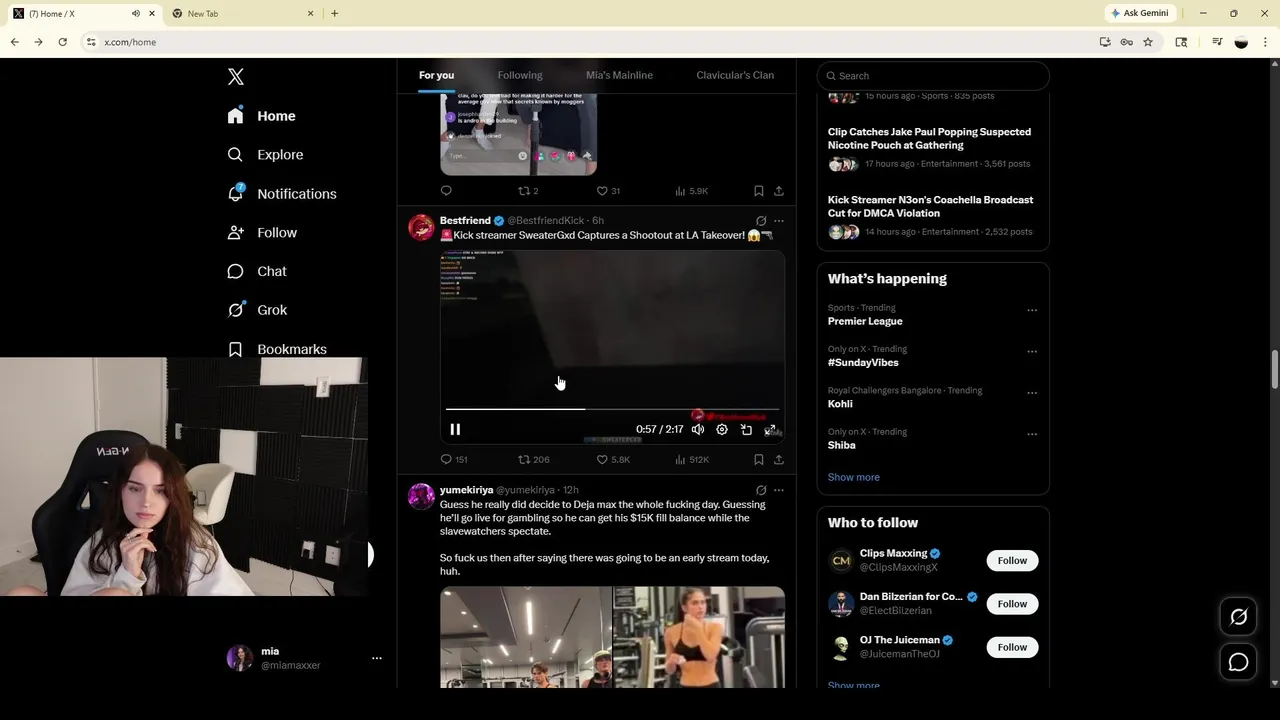Screen dimensions: 1280x720
Task: Open more options for Kohli trend
Action: pos(1032,393)
